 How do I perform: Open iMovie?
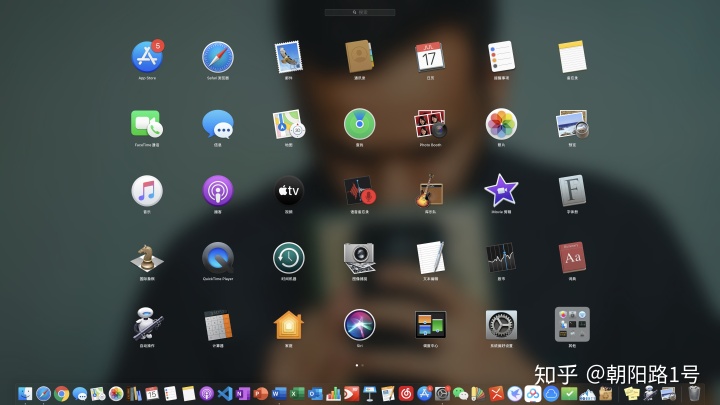(501, 191)
